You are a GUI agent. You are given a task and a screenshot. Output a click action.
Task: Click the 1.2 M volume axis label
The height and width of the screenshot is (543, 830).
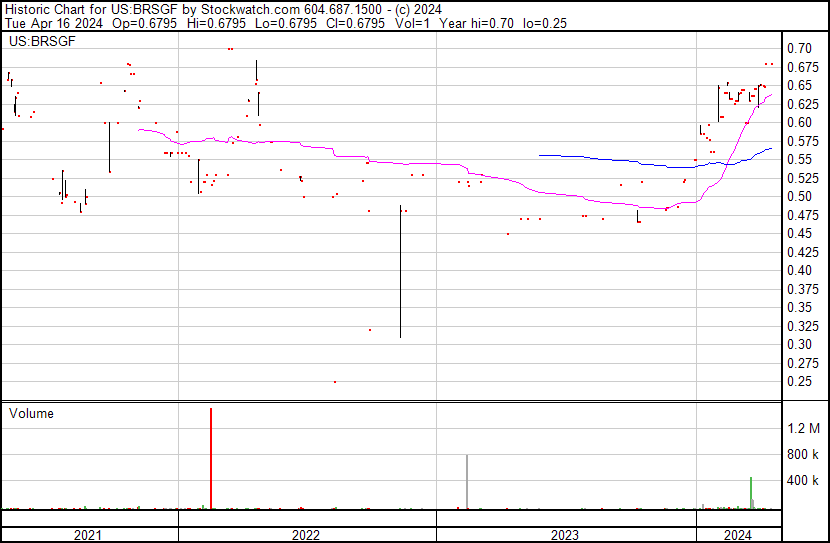pos(803,428)
